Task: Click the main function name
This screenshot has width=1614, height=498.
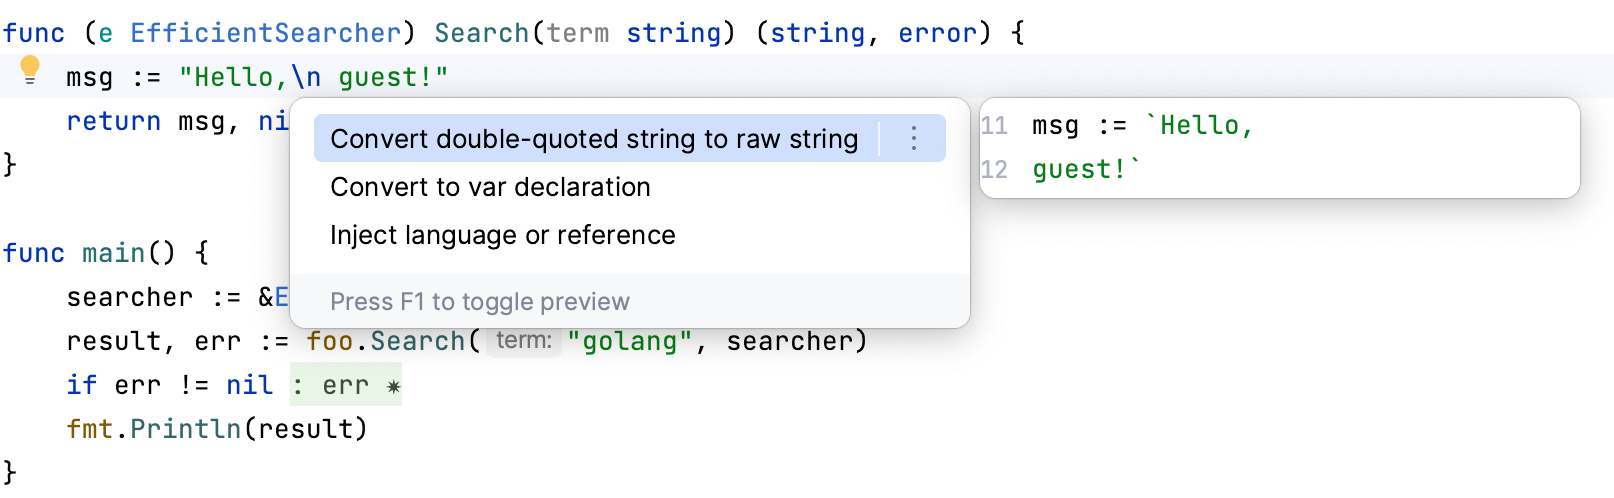Action: coord(113,253)
